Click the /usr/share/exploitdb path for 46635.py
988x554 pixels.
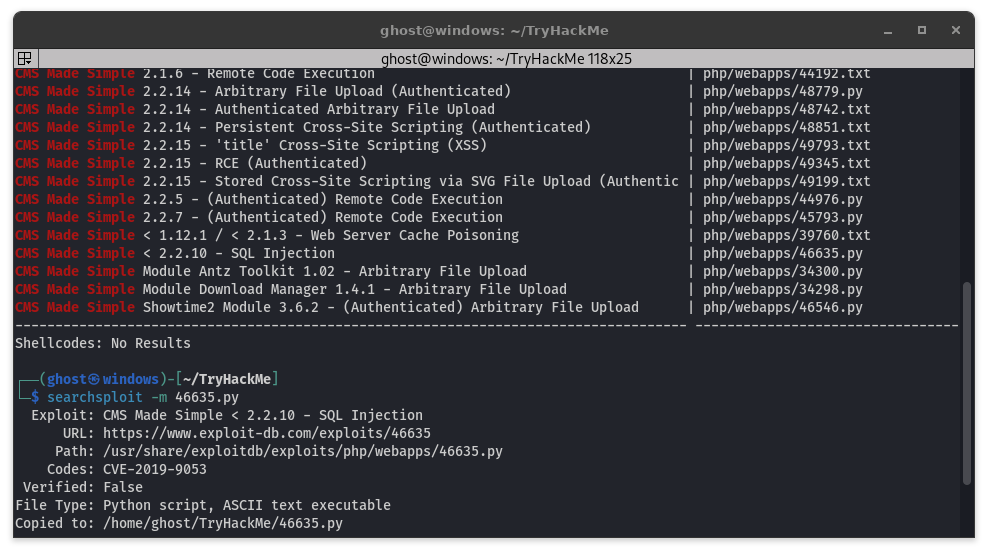303,451
